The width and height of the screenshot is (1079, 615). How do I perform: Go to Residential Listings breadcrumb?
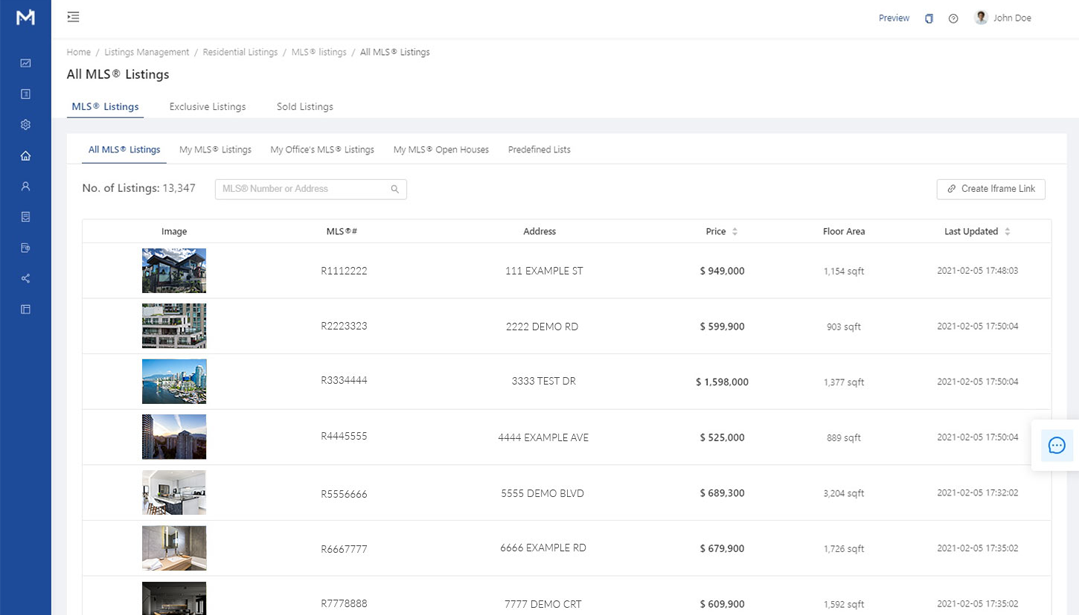tap(240, 52)
